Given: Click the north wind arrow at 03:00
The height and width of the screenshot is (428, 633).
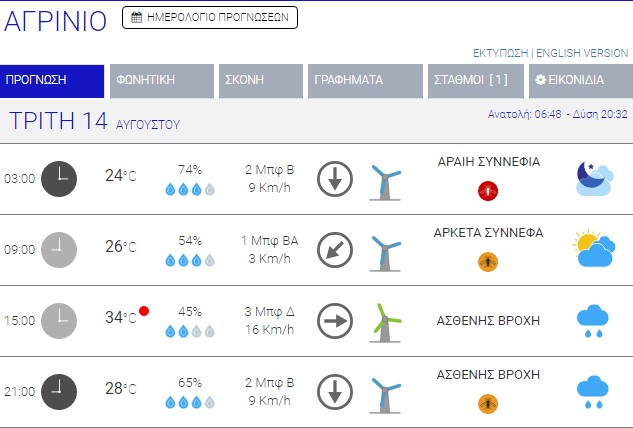Looking at the screenshot, I should coord(335,180).
